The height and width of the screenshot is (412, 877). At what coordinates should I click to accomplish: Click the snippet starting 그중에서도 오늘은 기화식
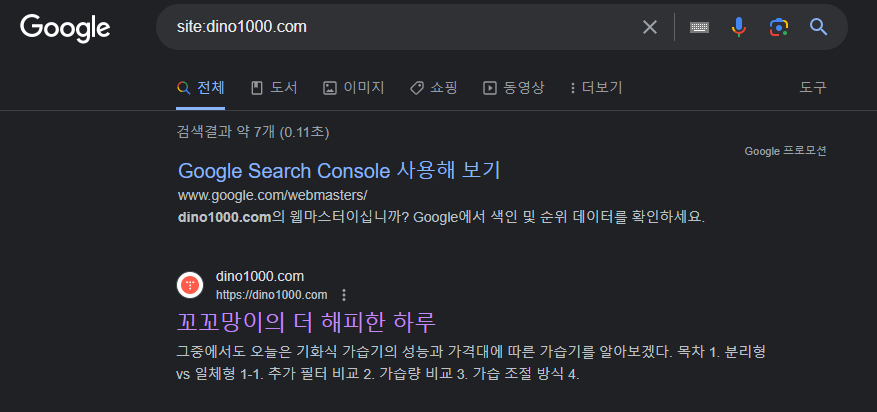point(471,363)
